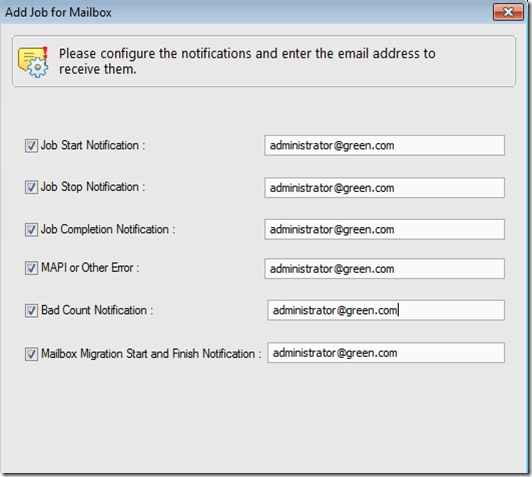Click the notification settings note-and-gear icon
Image resolution: width=532 pixels, height=477 pixels.
click(33, 62)
